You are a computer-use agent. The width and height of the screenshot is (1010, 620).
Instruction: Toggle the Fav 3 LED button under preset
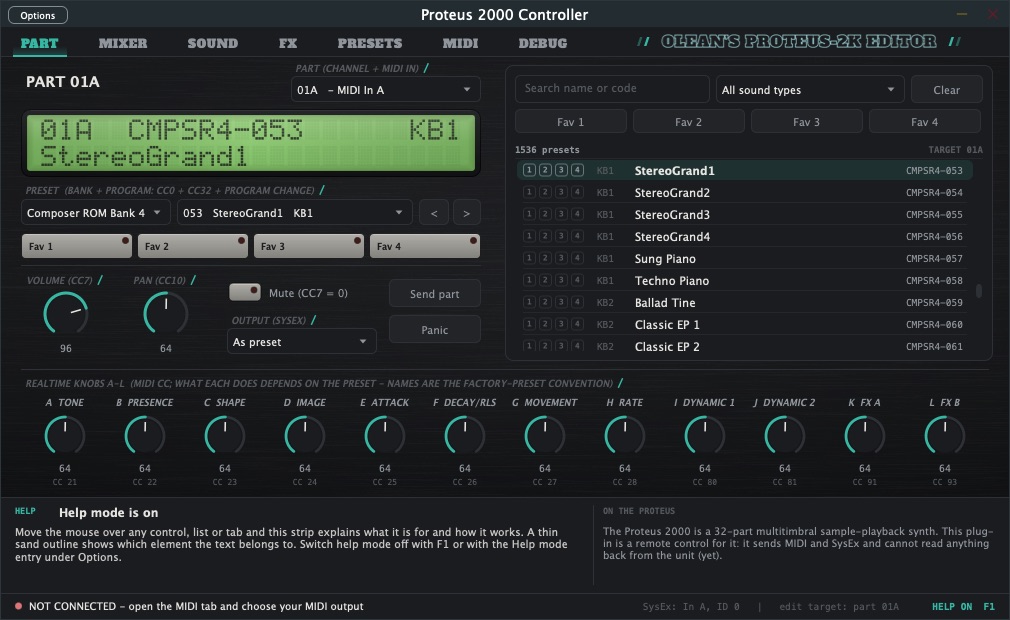[x=309, y=246]
